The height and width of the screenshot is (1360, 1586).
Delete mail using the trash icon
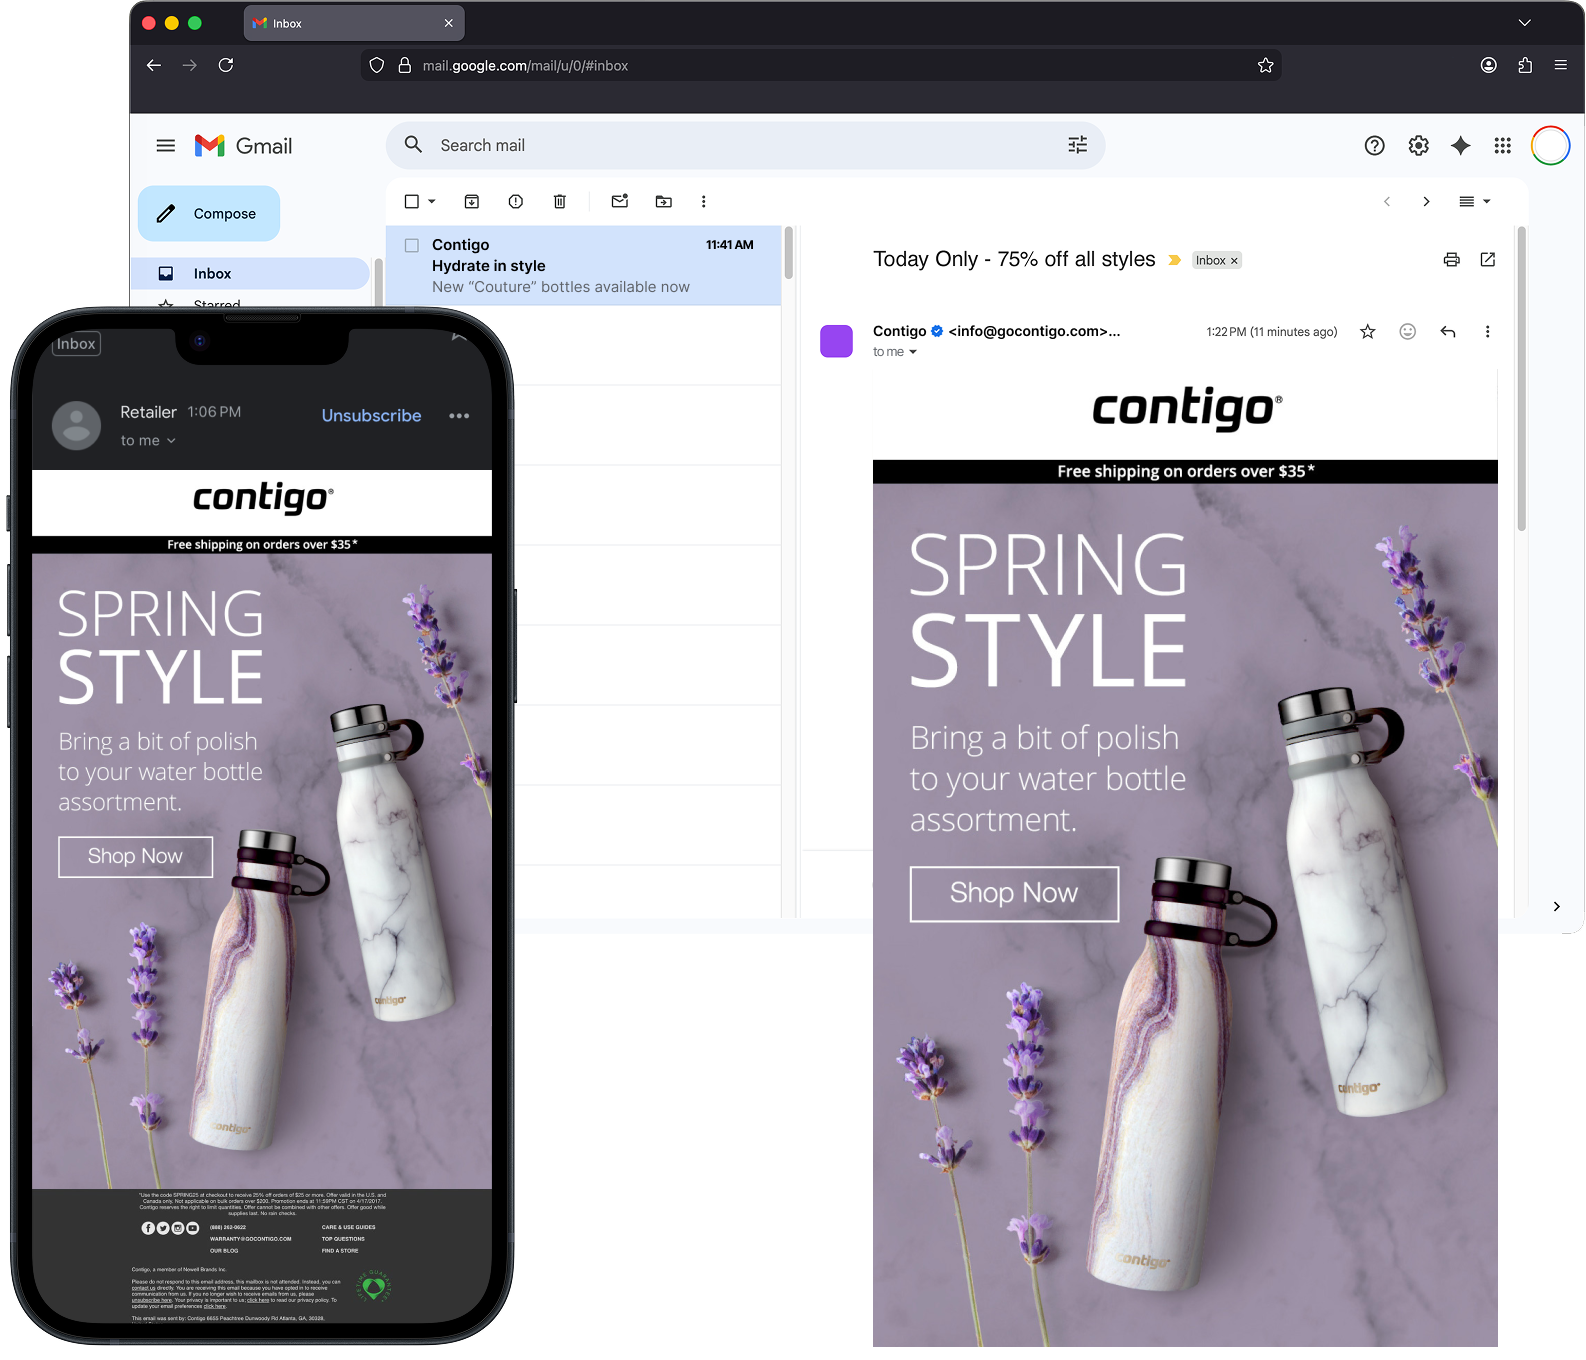(x=560, y=202)
